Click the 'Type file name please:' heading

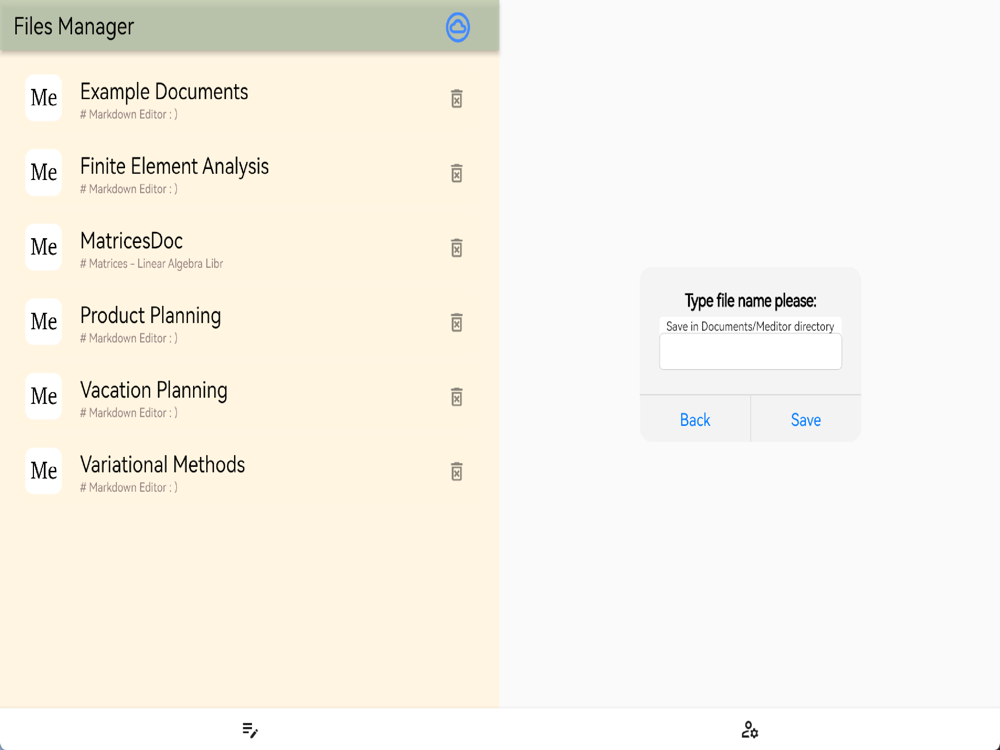click(x=751, y=301)
